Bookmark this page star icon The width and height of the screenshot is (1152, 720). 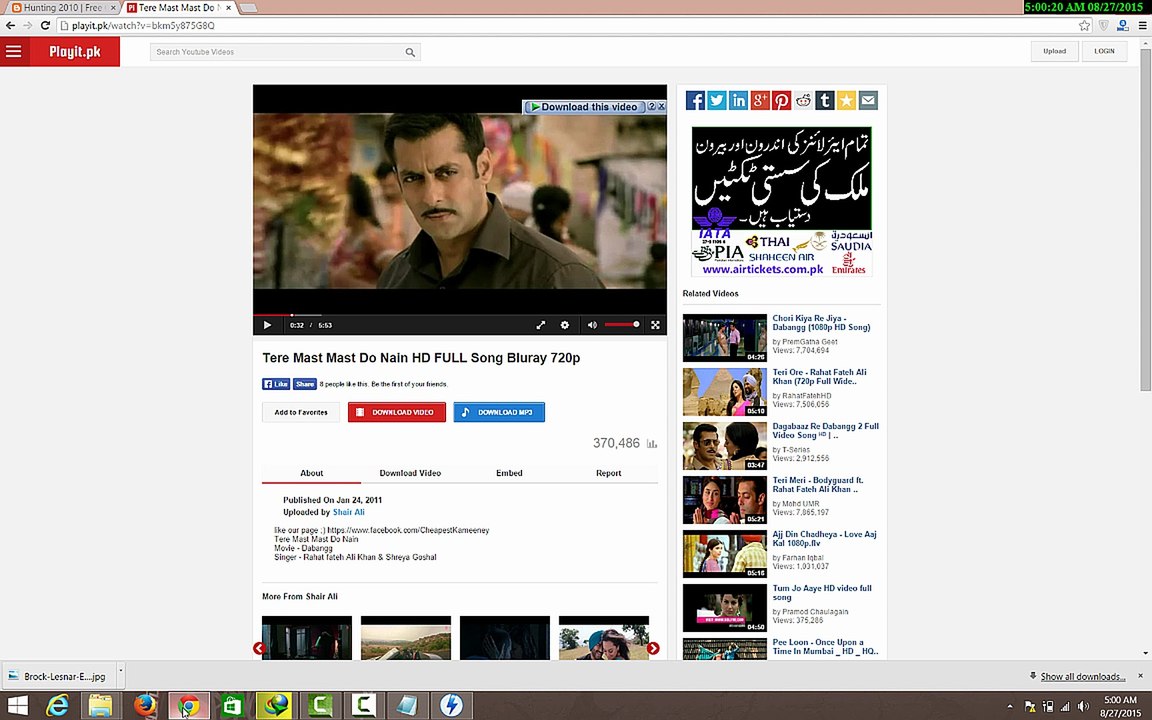pos(1084,26)
